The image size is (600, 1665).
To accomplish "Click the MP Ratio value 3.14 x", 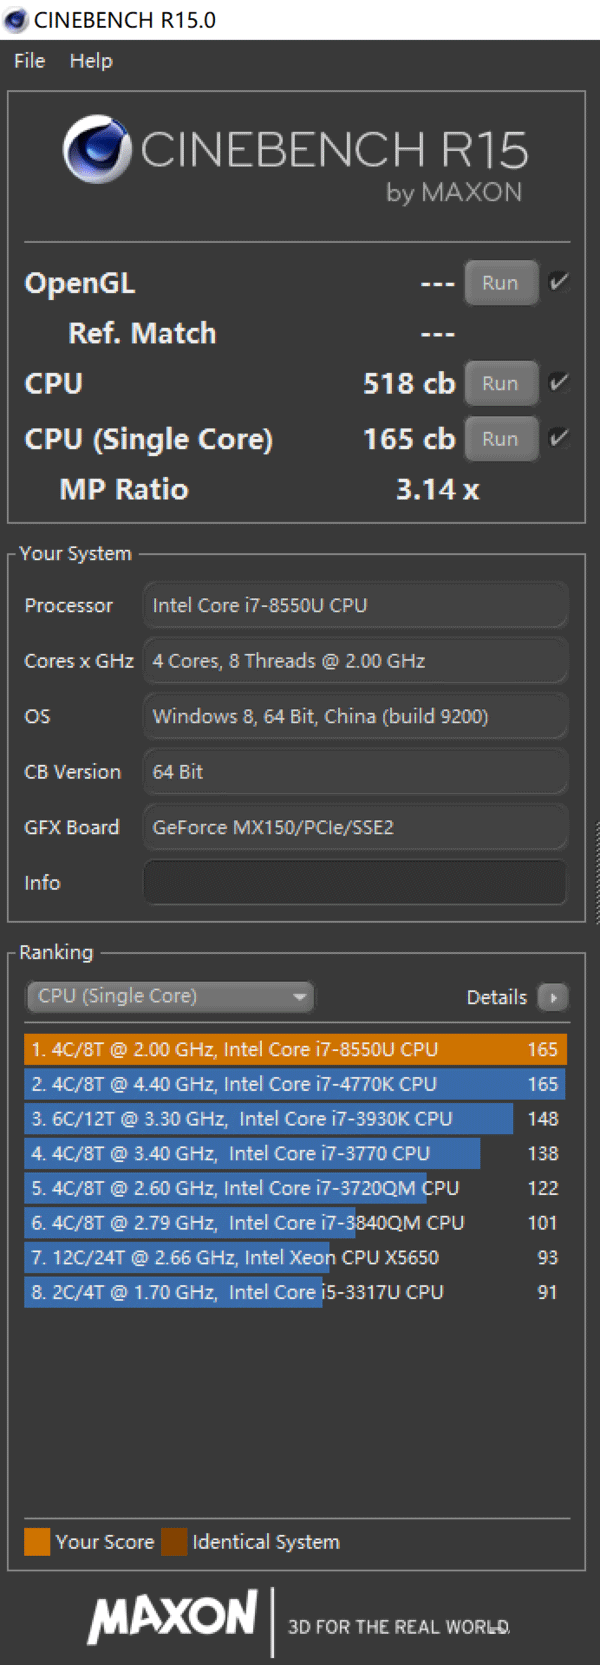I will pyautogui.click(x=438, y=489).
